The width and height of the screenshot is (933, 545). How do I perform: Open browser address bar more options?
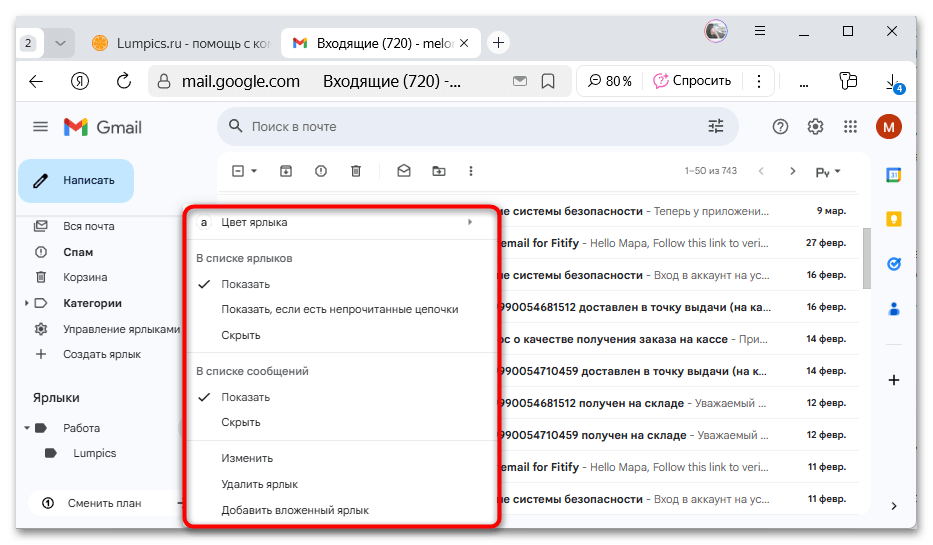(x=759, y=81)
